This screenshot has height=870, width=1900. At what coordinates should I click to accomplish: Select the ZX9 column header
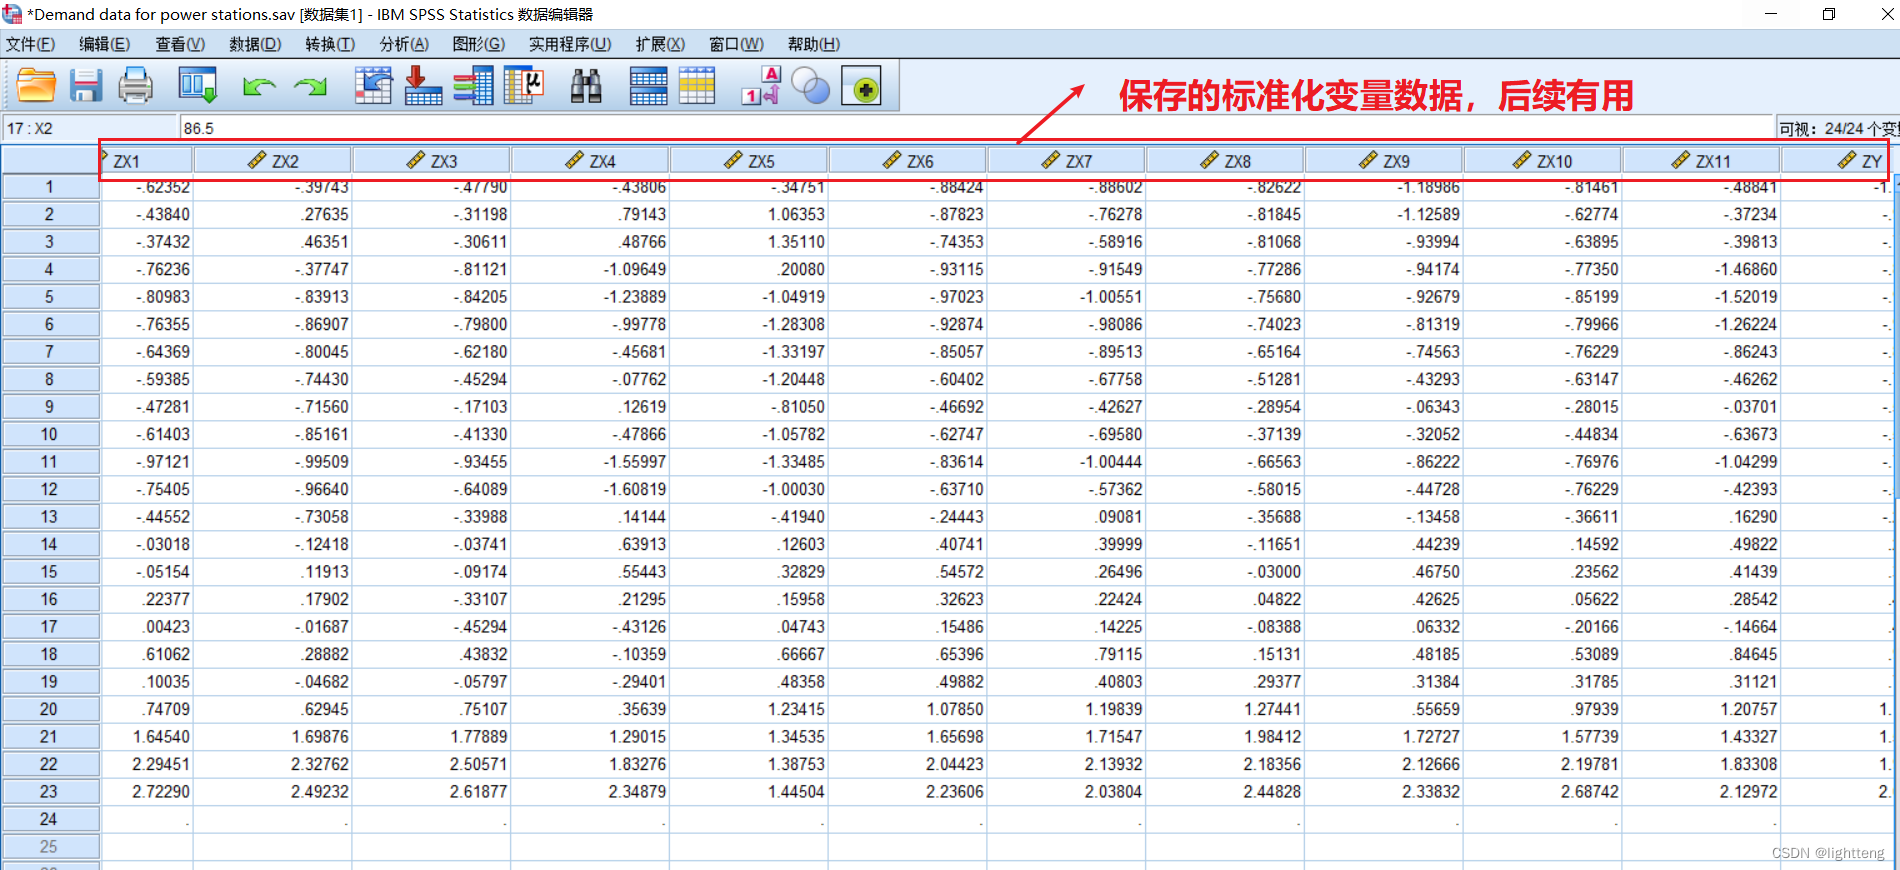[x=1384, y=161]
